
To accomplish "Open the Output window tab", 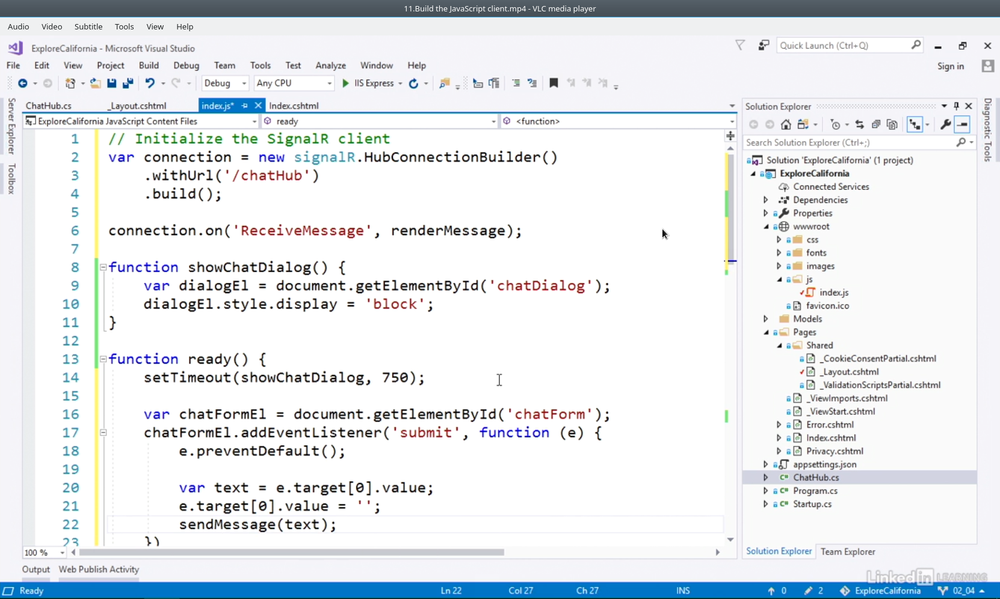I will pos(36,570).
